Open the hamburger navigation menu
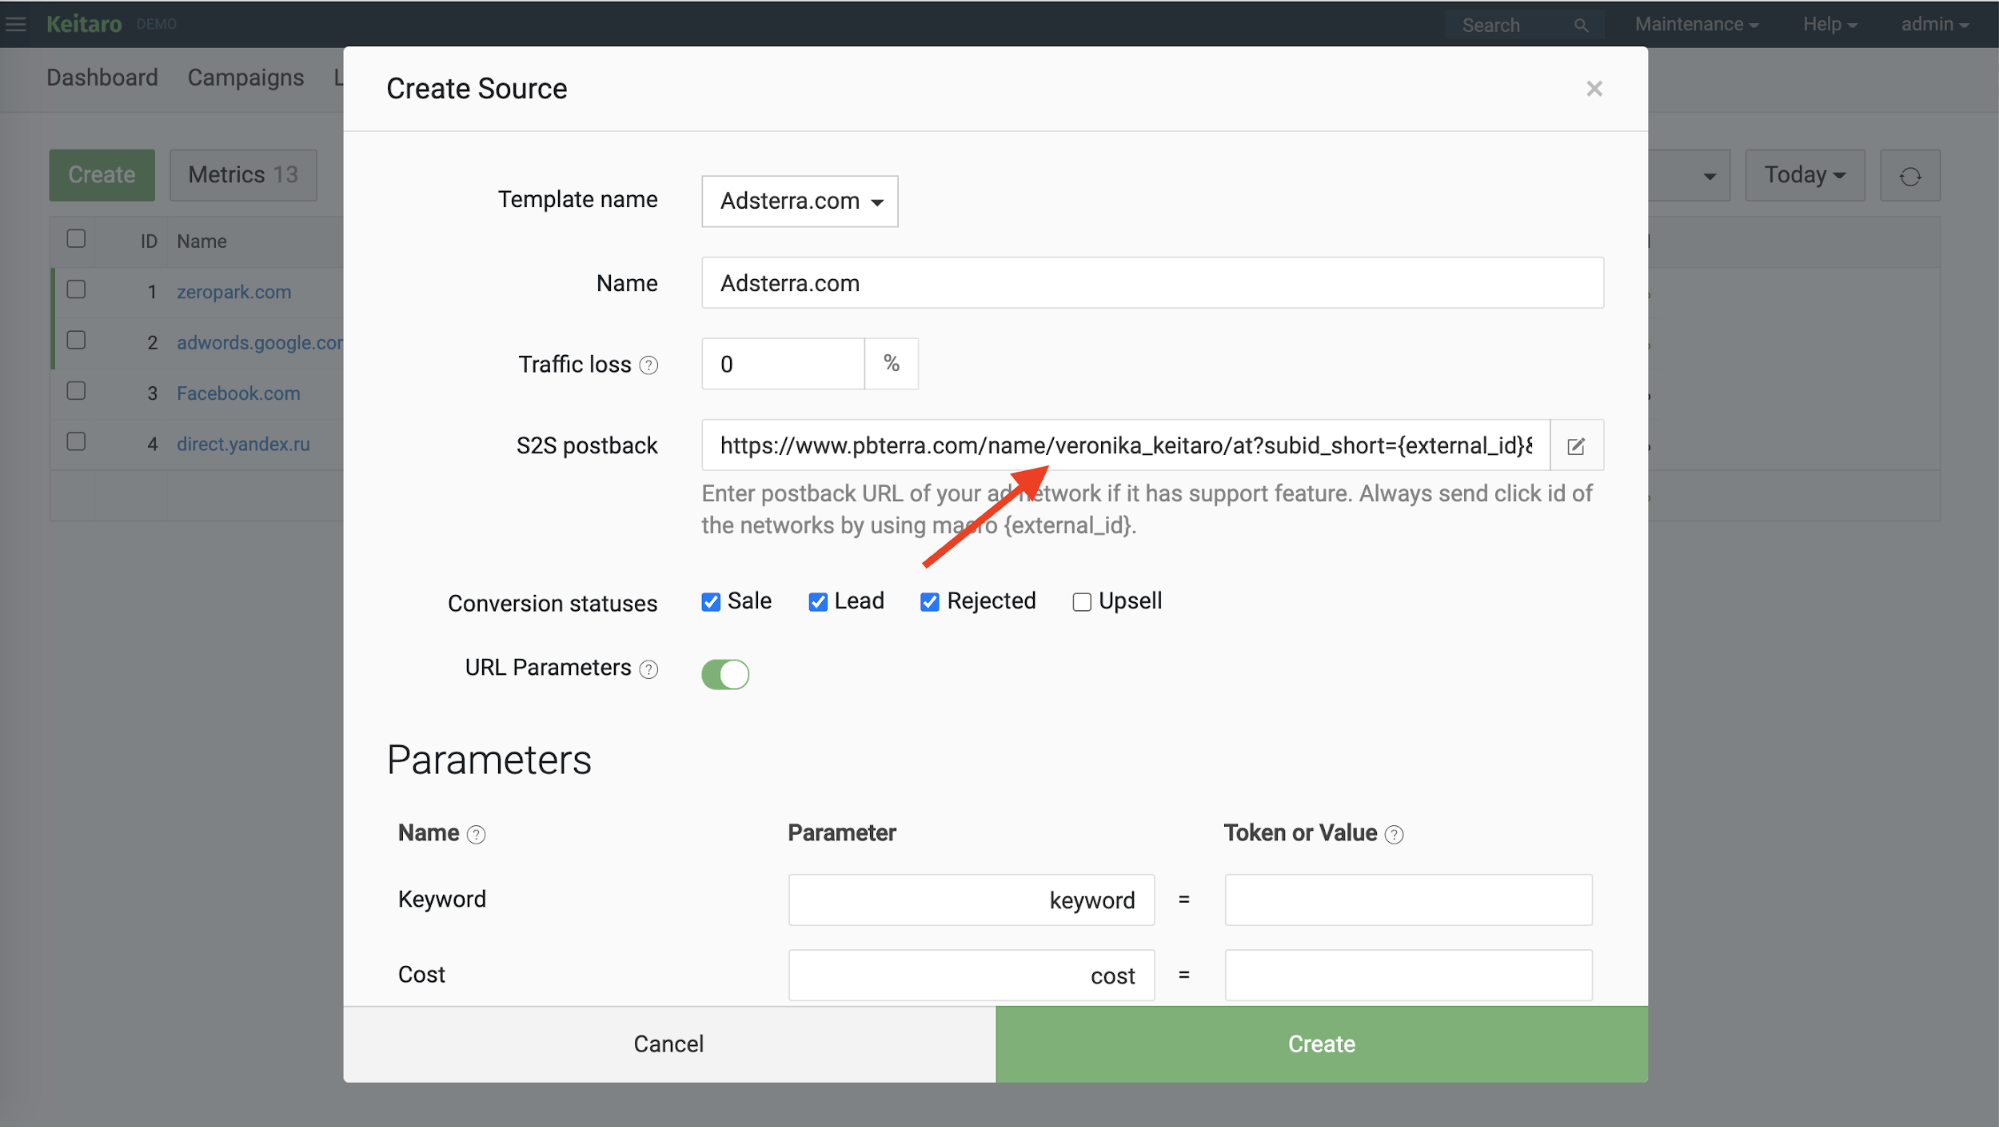Screen dimensions: 1999x1128 tap(15, 23)
